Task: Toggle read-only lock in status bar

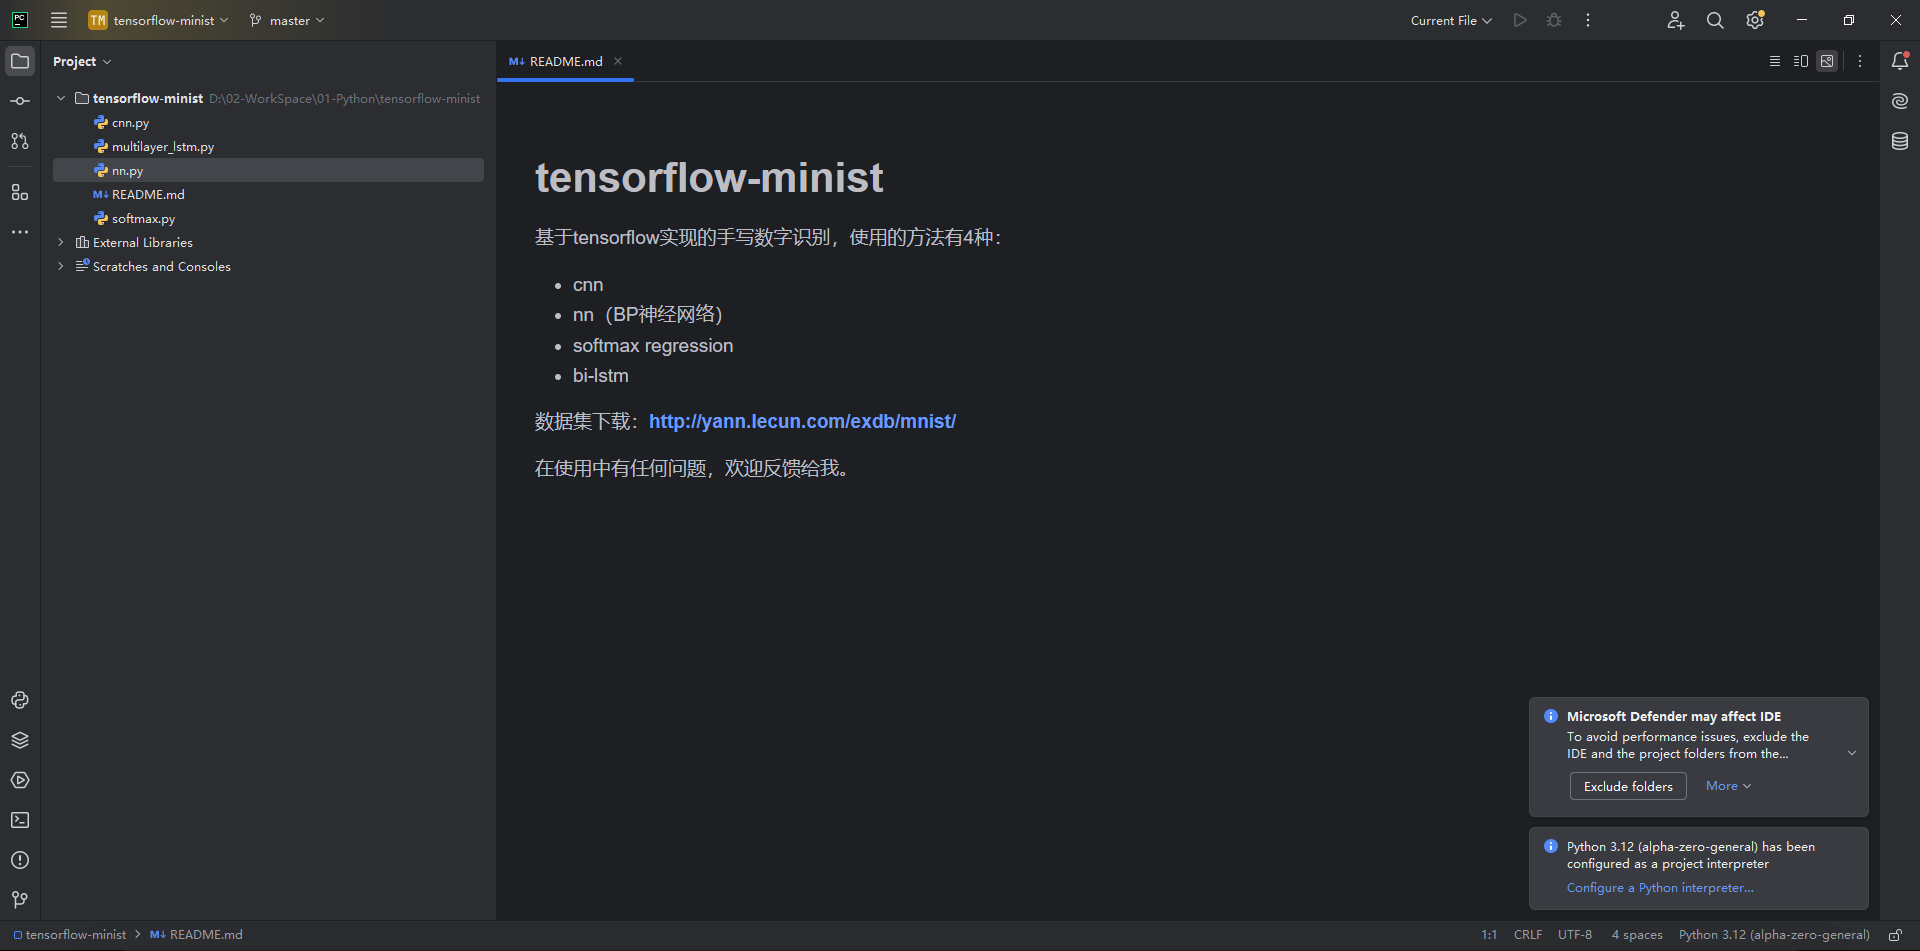Action: [x=1895, y=935]
